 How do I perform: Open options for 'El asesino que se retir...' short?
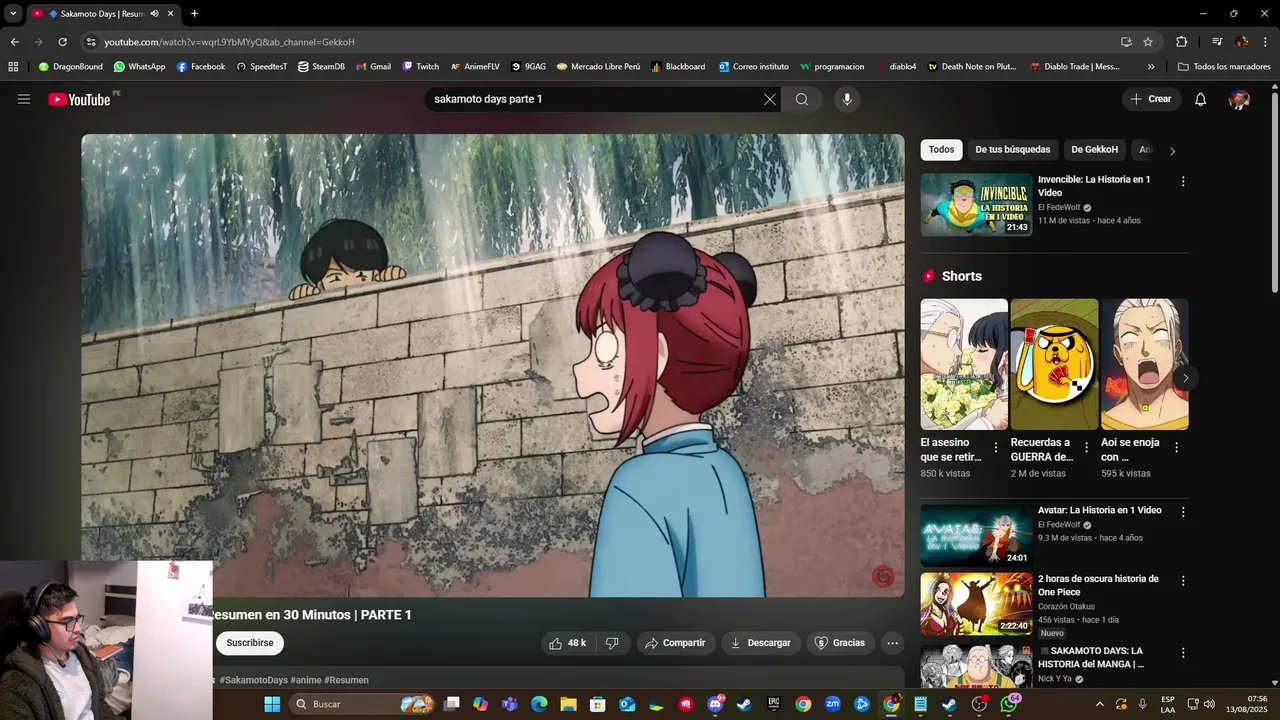click(x=995, y=448)
